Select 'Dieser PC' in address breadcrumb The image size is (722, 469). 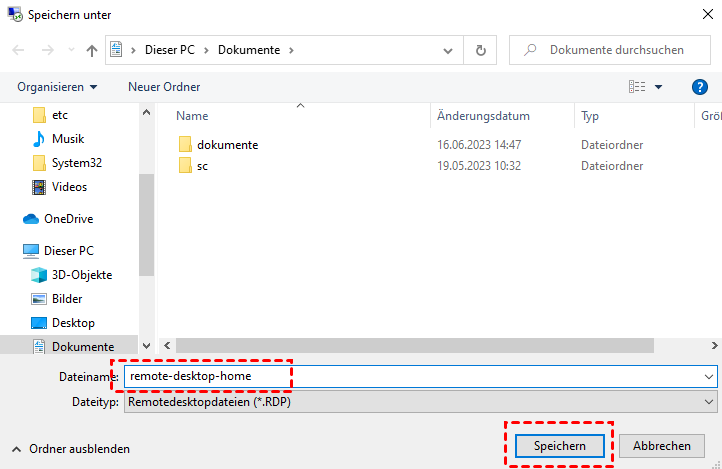(x=169, y=50)
